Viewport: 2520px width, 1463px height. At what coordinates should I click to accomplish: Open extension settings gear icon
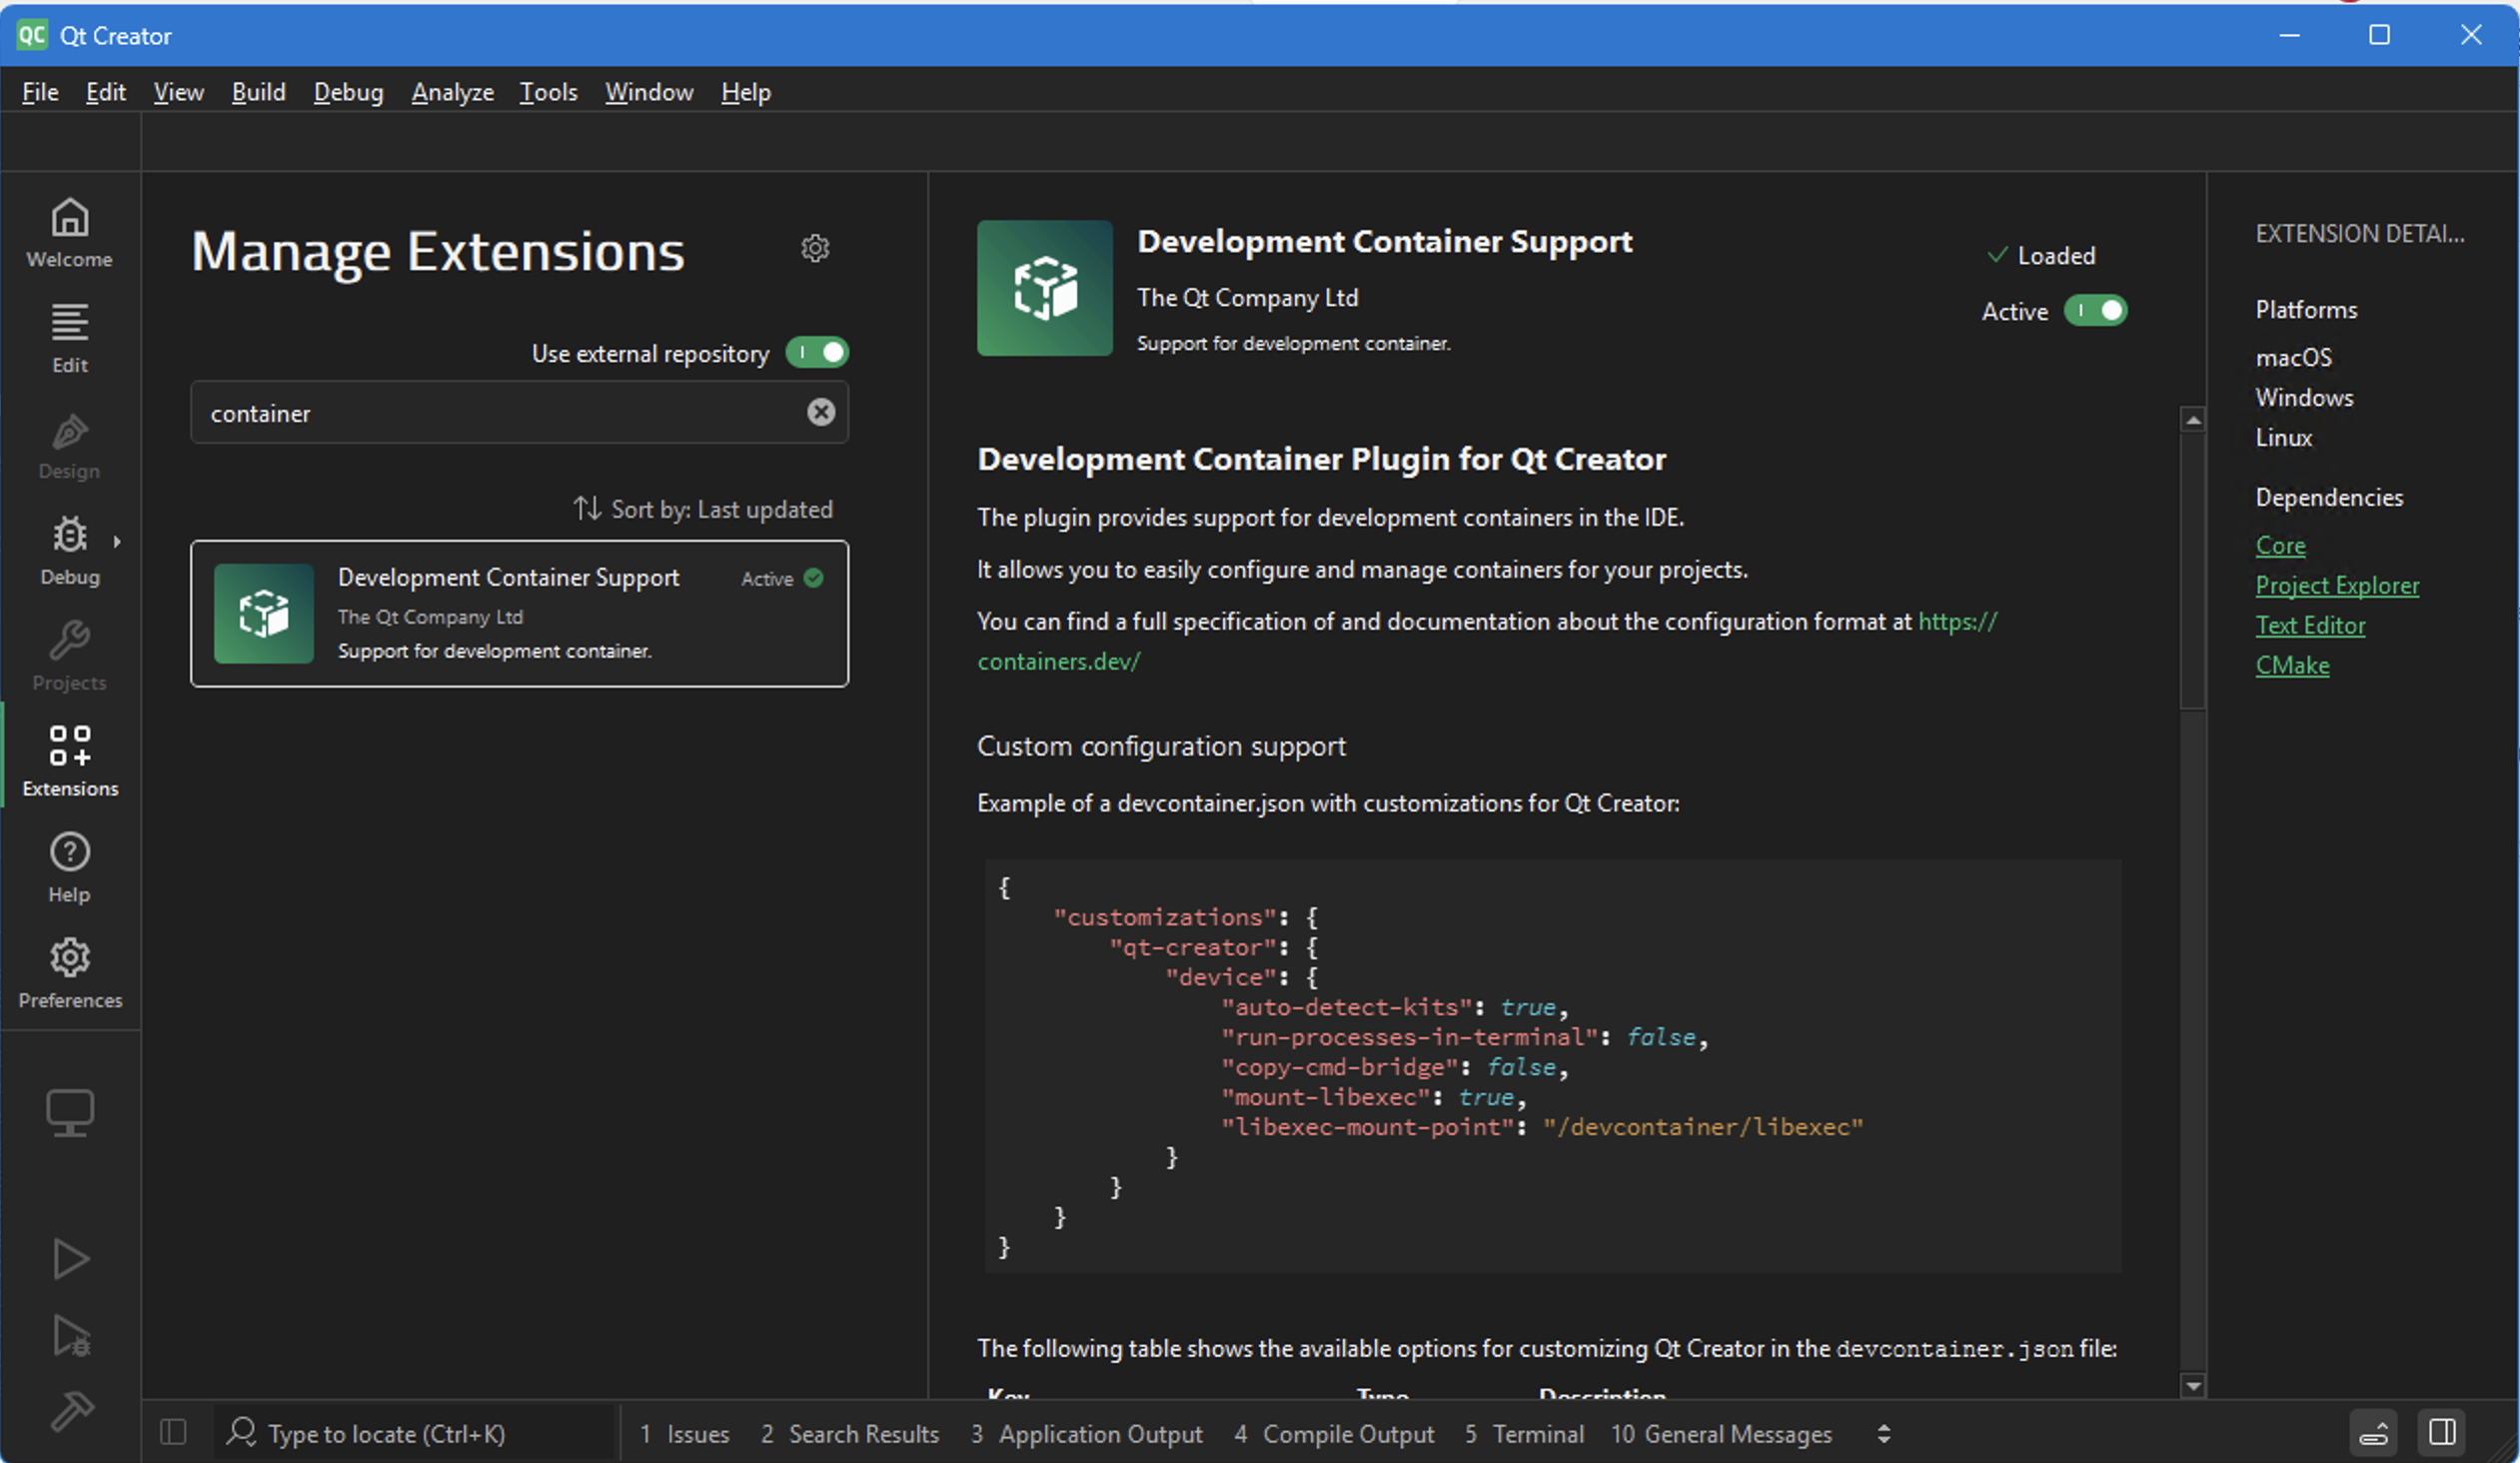[x=815, y=248]
